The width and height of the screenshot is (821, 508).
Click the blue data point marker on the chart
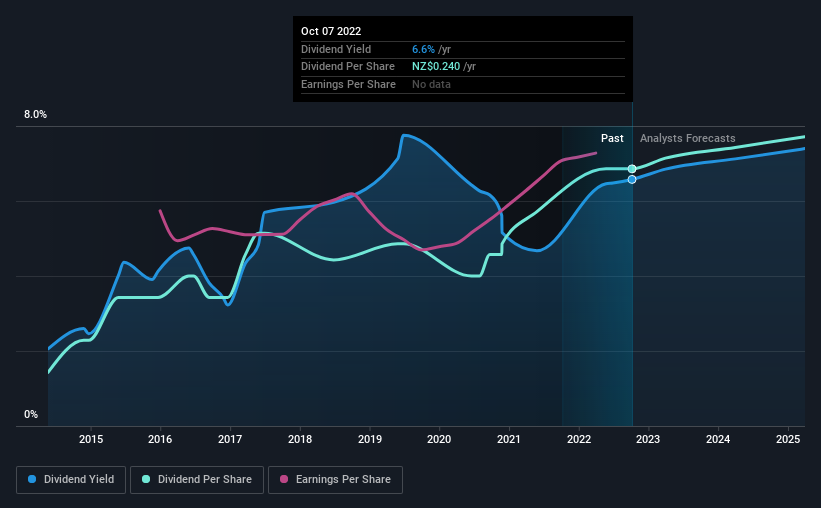pos(632,180)
